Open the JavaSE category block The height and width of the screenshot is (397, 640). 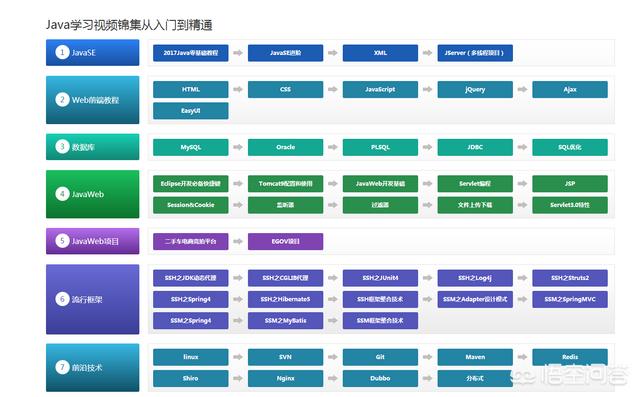(x=93, y=53)
